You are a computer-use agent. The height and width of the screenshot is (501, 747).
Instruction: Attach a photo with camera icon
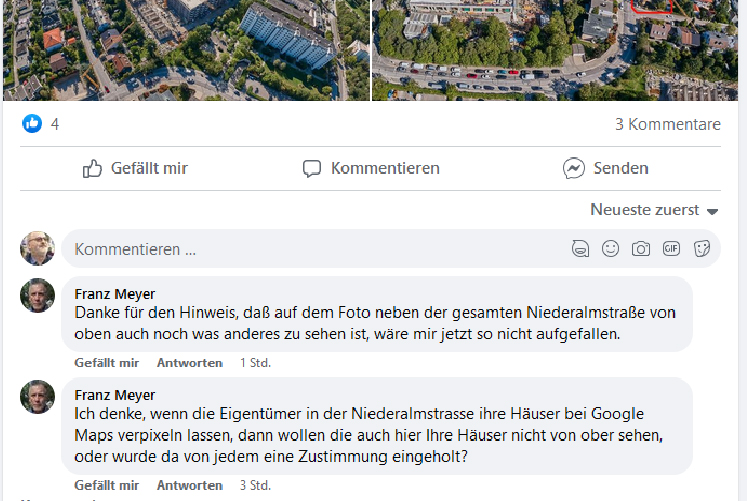[640, 249]
